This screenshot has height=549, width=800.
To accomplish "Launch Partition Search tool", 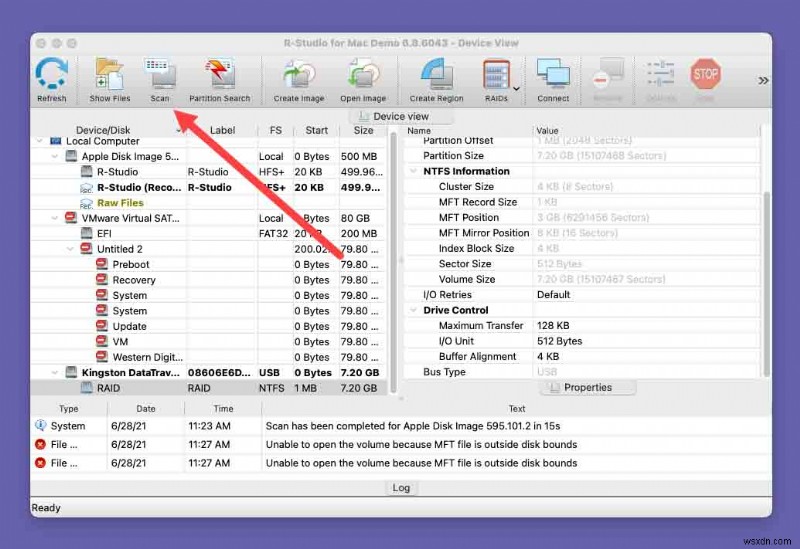I will [219, 80].
